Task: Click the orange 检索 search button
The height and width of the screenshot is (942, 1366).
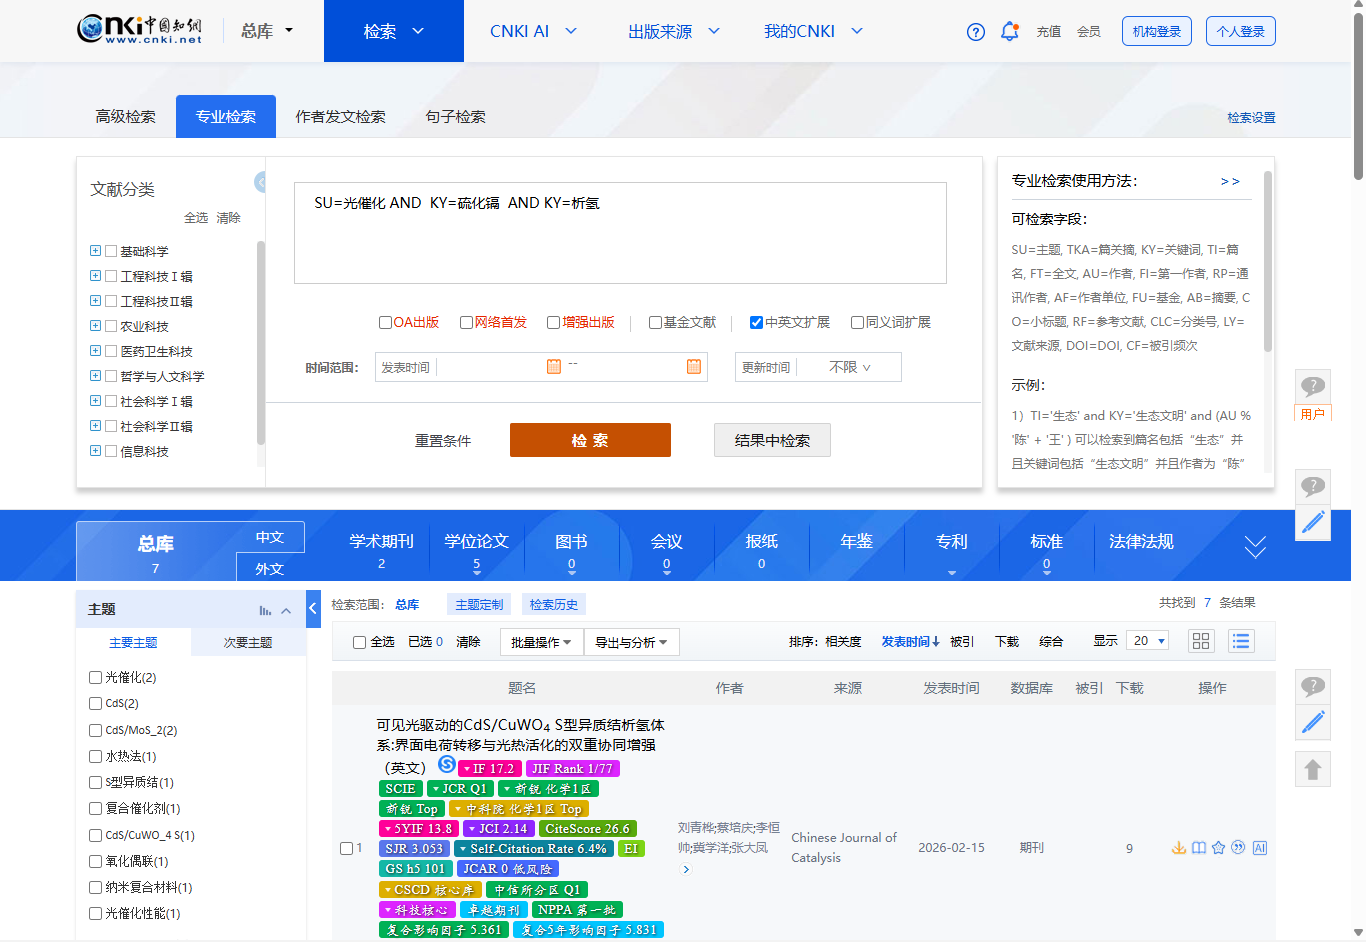Action: click(x=590, y=440)
